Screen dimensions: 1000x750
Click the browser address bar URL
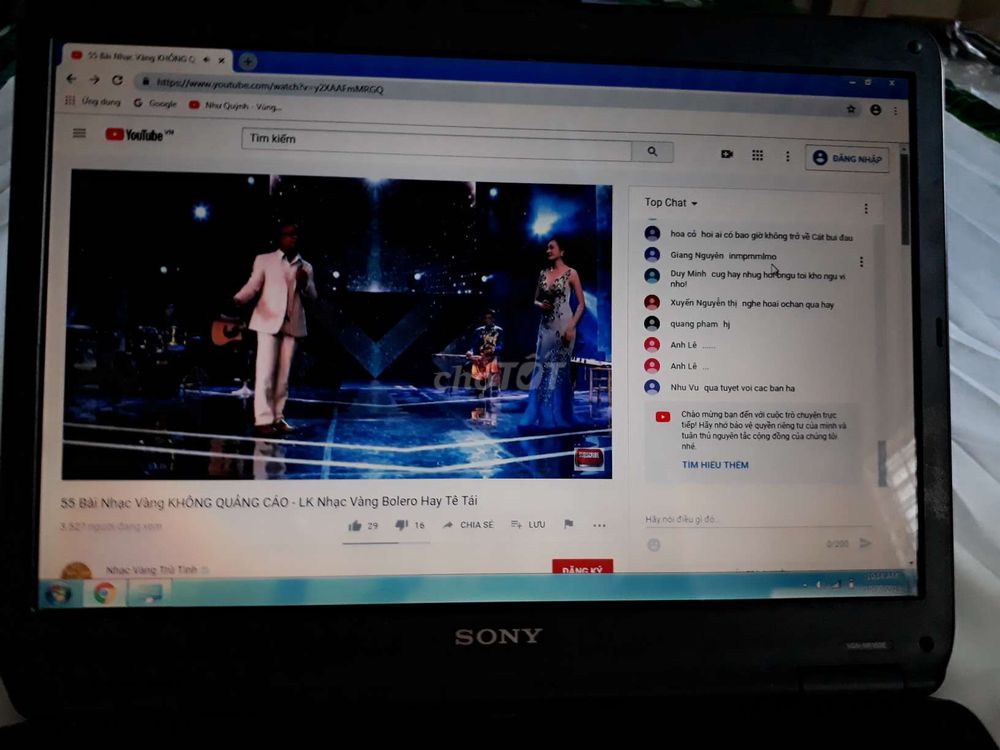coord(270,85)
